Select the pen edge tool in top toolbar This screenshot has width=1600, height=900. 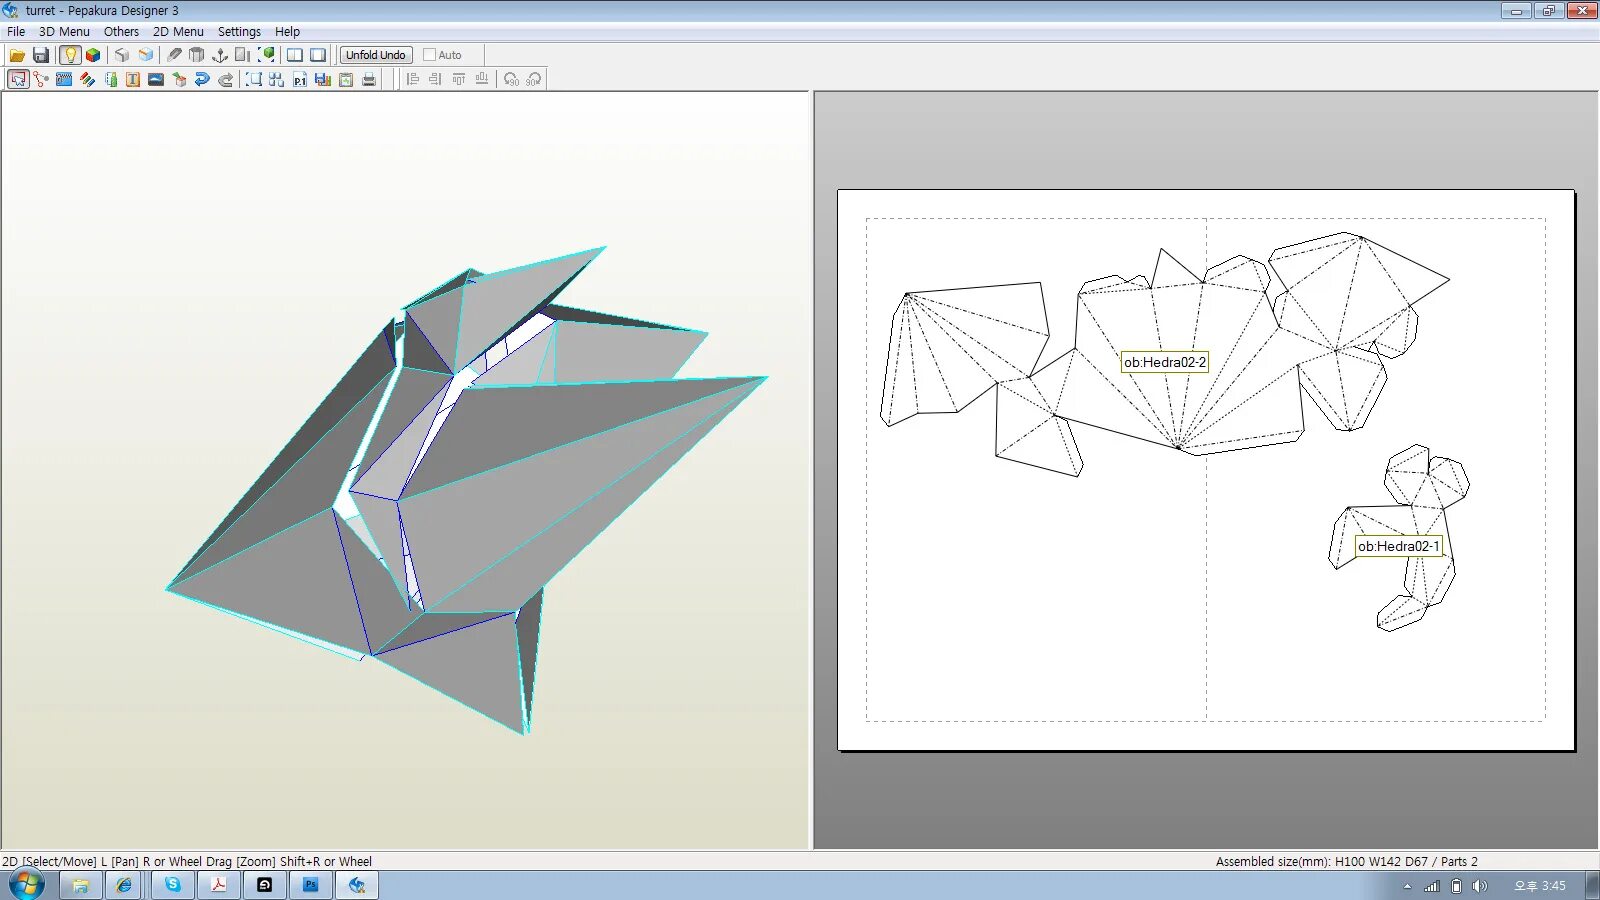(x=175, y=55)
